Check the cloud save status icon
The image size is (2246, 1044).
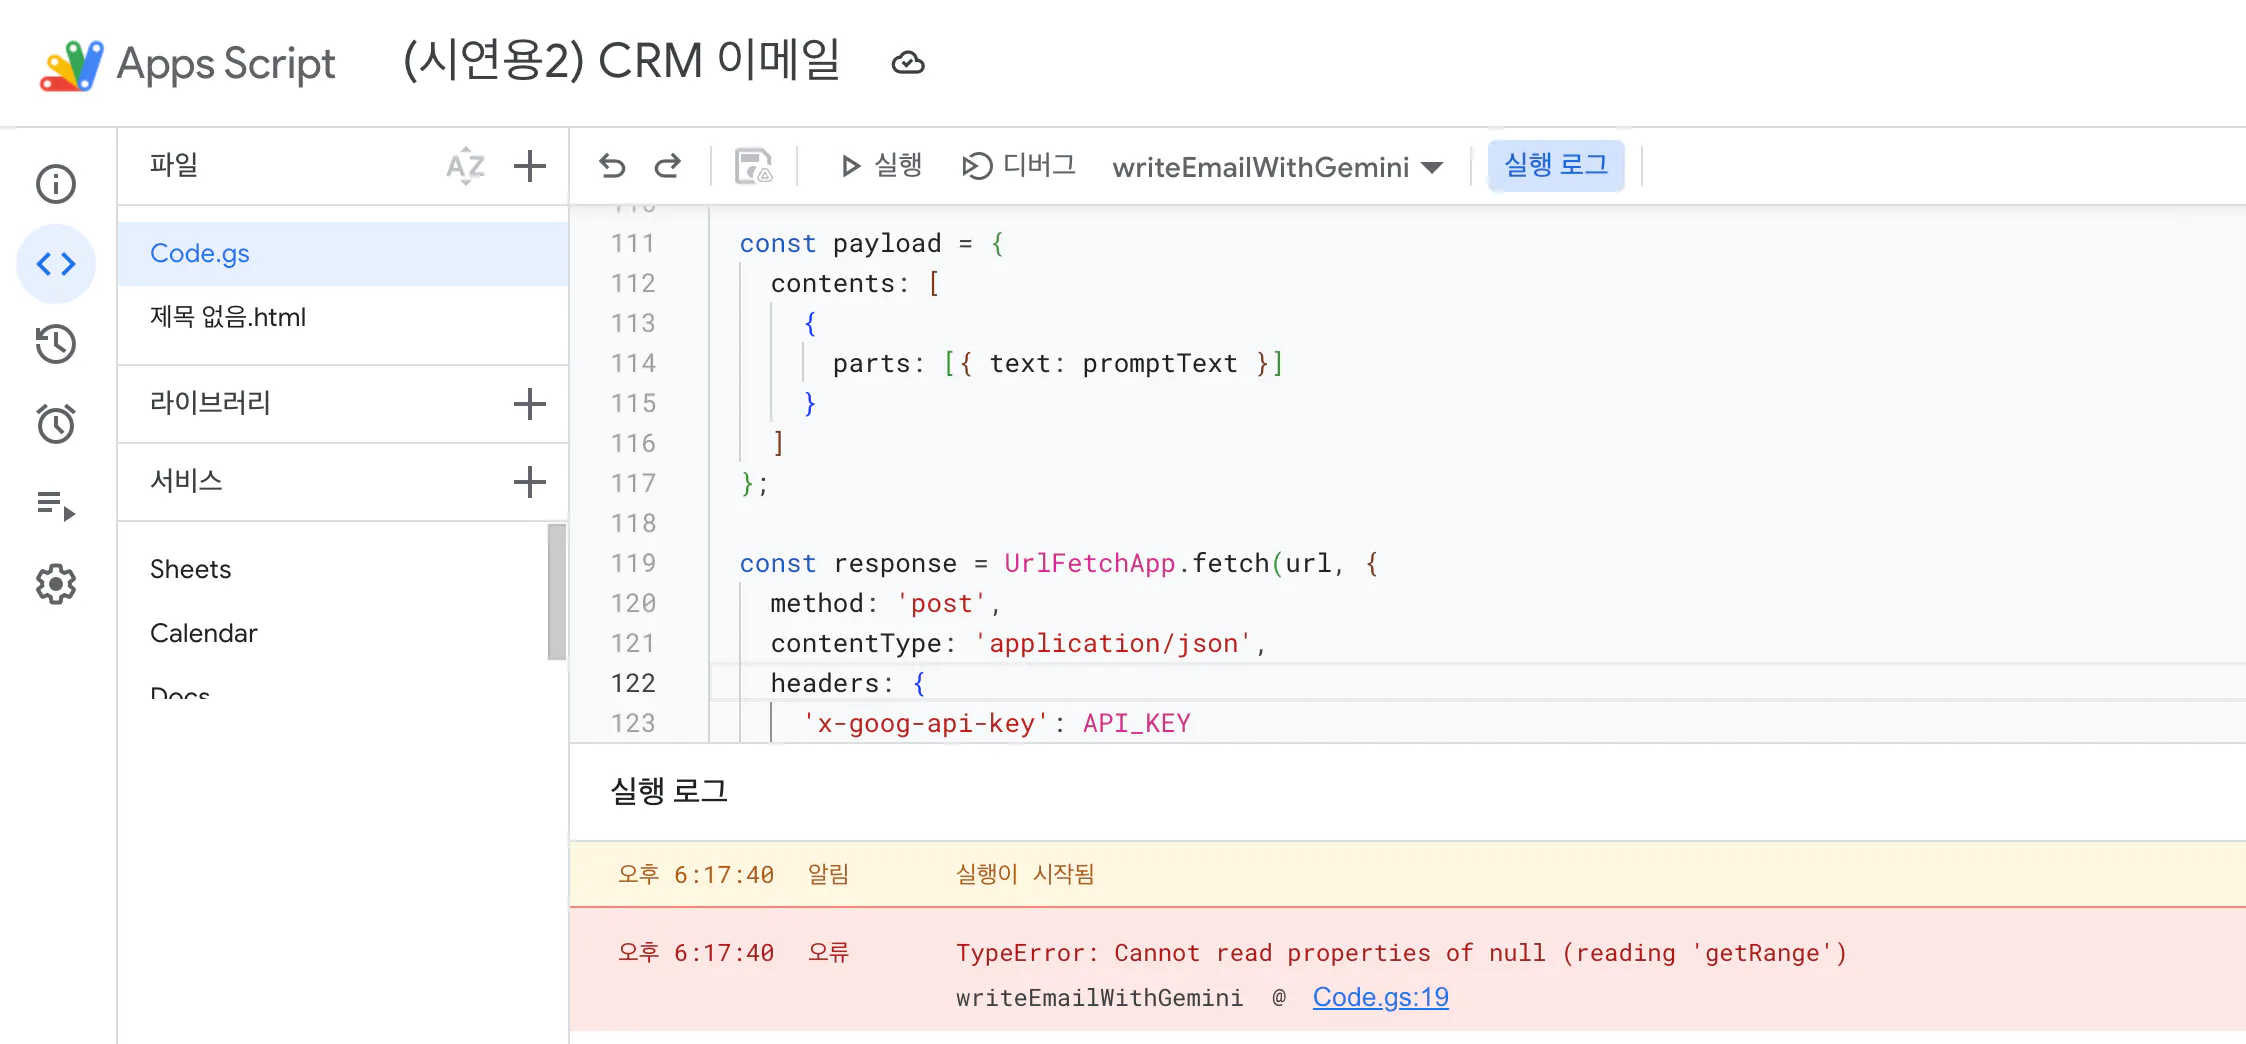[x=908, y=63]
